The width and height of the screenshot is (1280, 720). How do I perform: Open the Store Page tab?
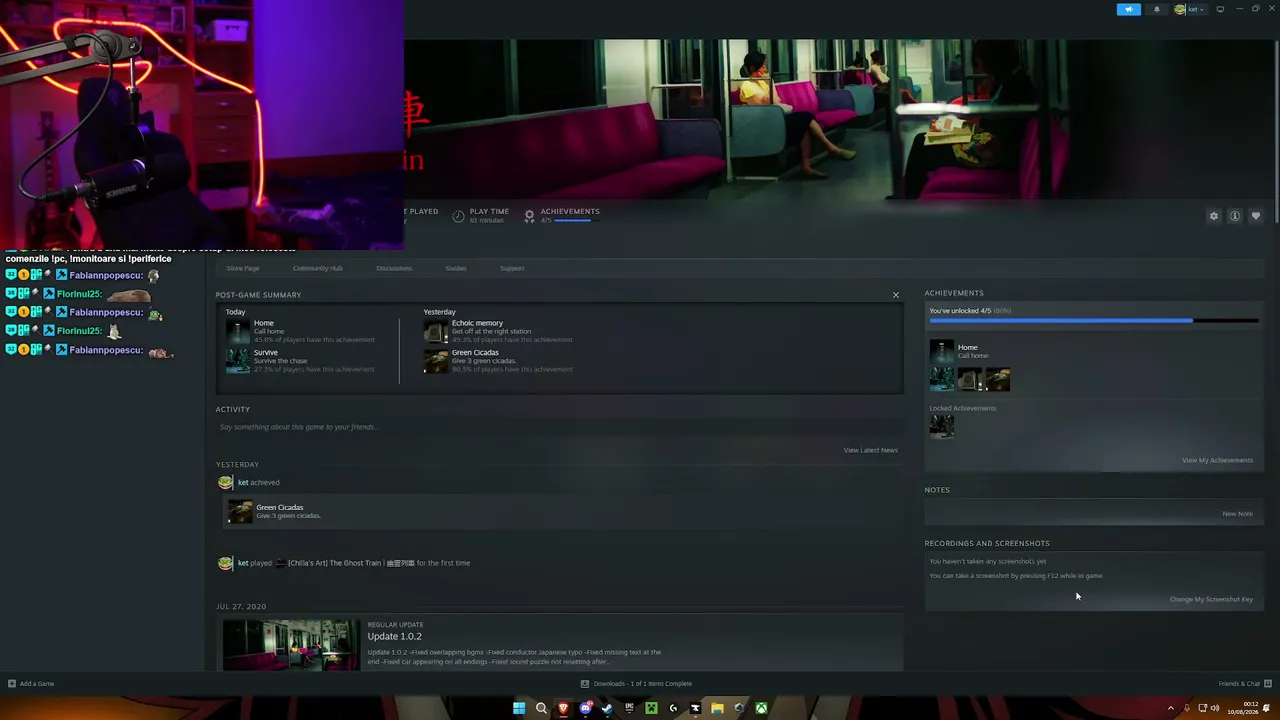pos(243,268)
